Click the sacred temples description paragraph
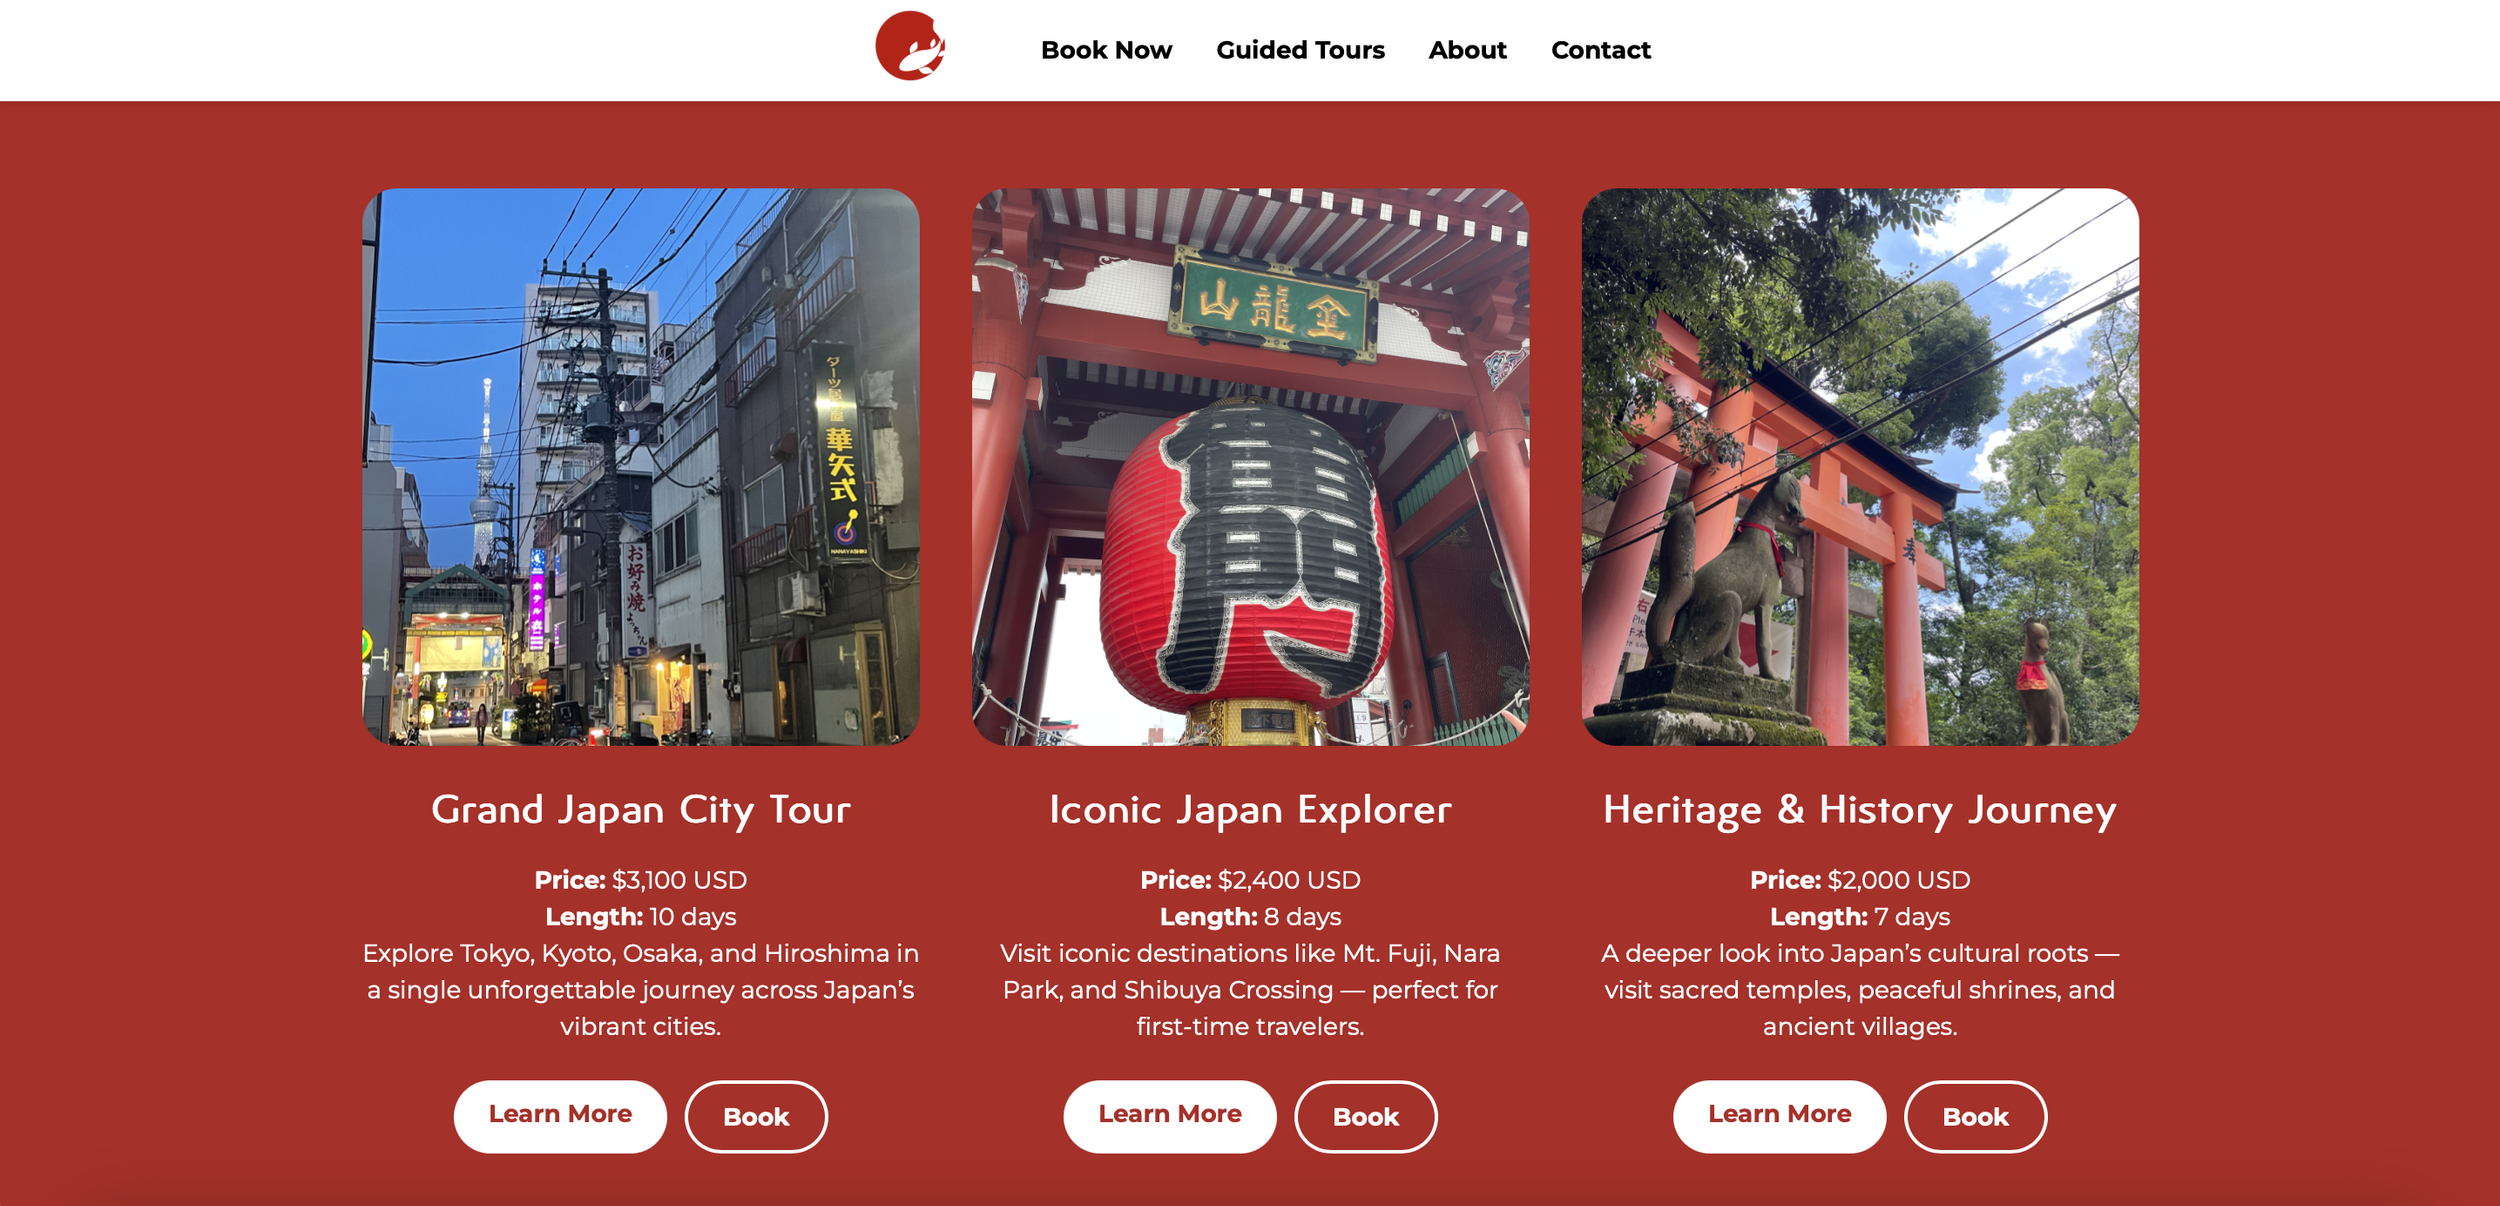Image resolution: width=2500 pixels, height=1206 pixels. [1860, 990]
